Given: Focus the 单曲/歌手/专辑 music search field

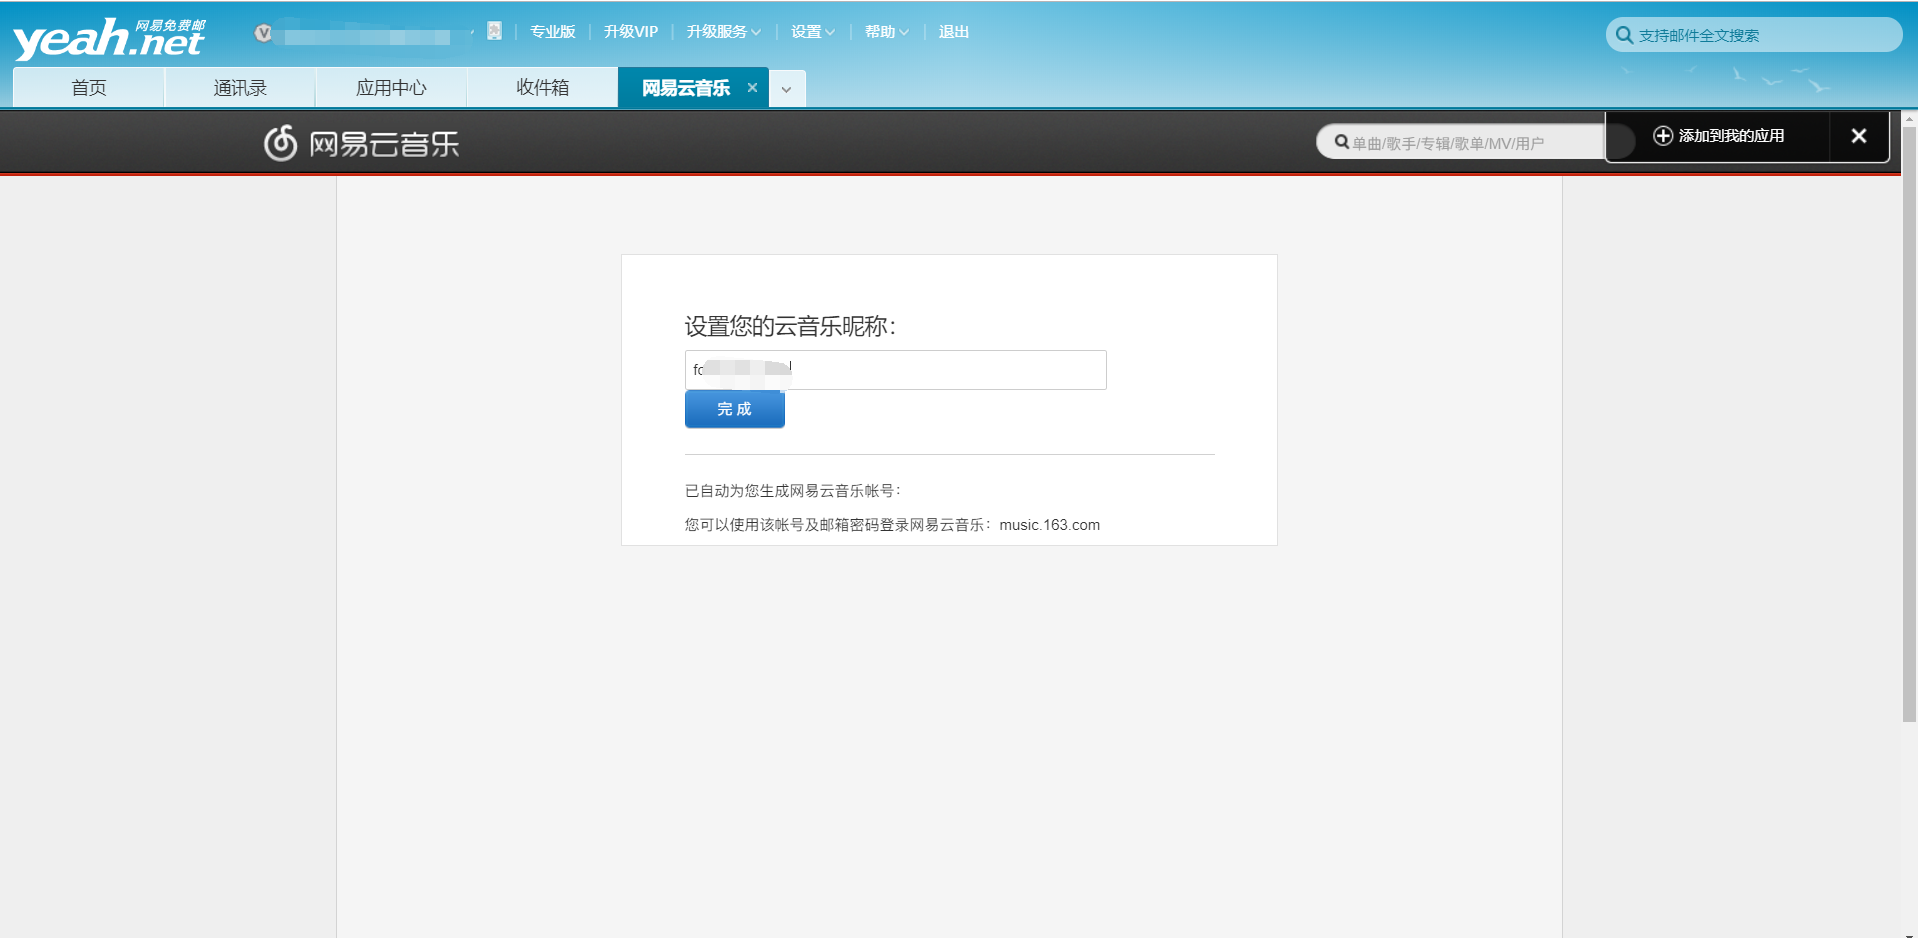Looking at the screenshot, I should pyautogui.click(x=1461, y=142).
